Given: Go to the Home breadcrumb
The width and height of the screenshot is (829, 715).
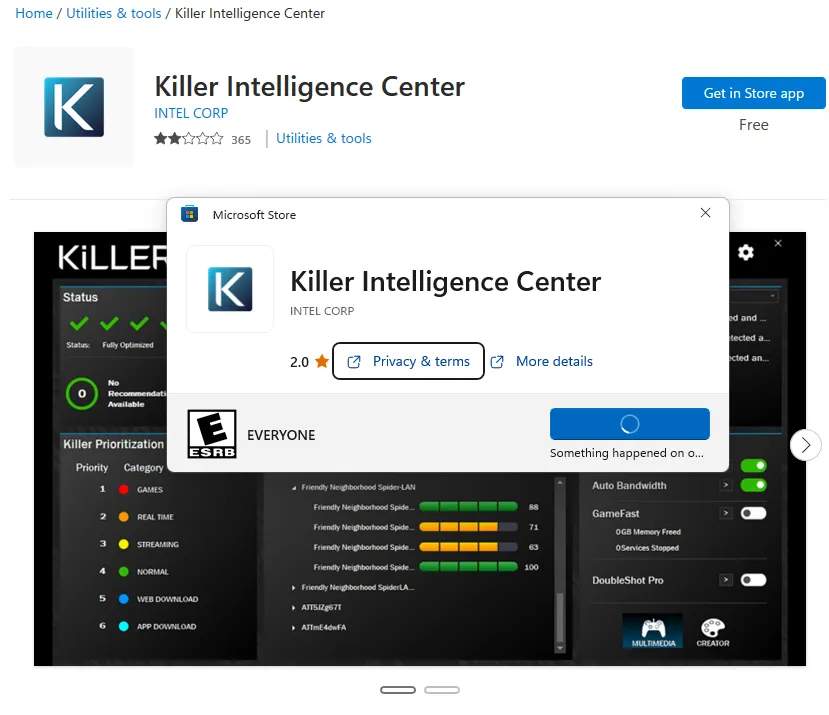Looking at the screenshot, I should pos(34,13).
